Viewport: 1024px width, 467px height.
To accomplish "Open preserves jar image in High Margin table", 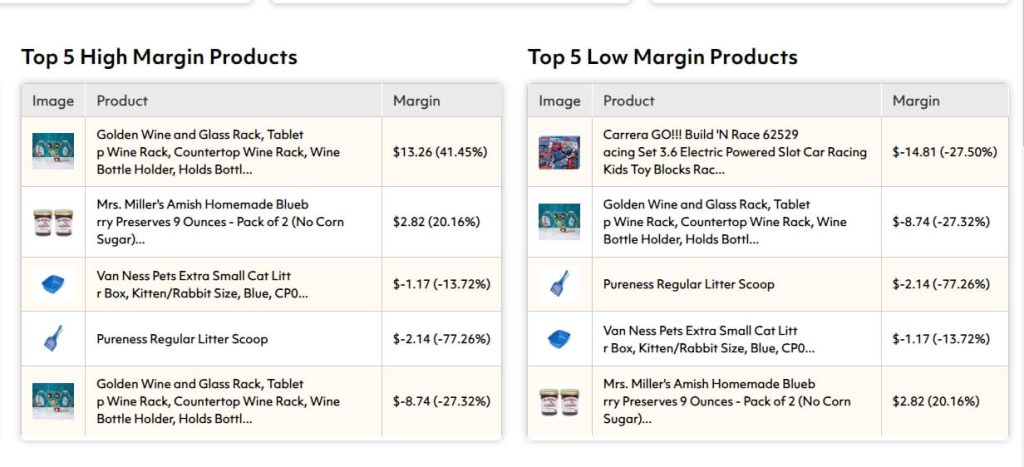I will [53, 222].
